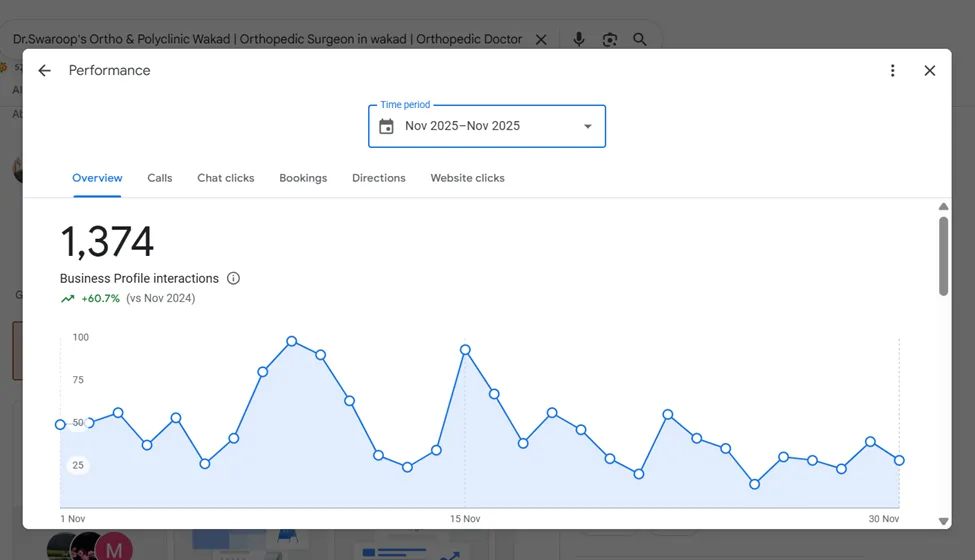This screenshot has width=975, height=560.
Task: Expand the Time period dropdown arrow
Action: (588, 127)
